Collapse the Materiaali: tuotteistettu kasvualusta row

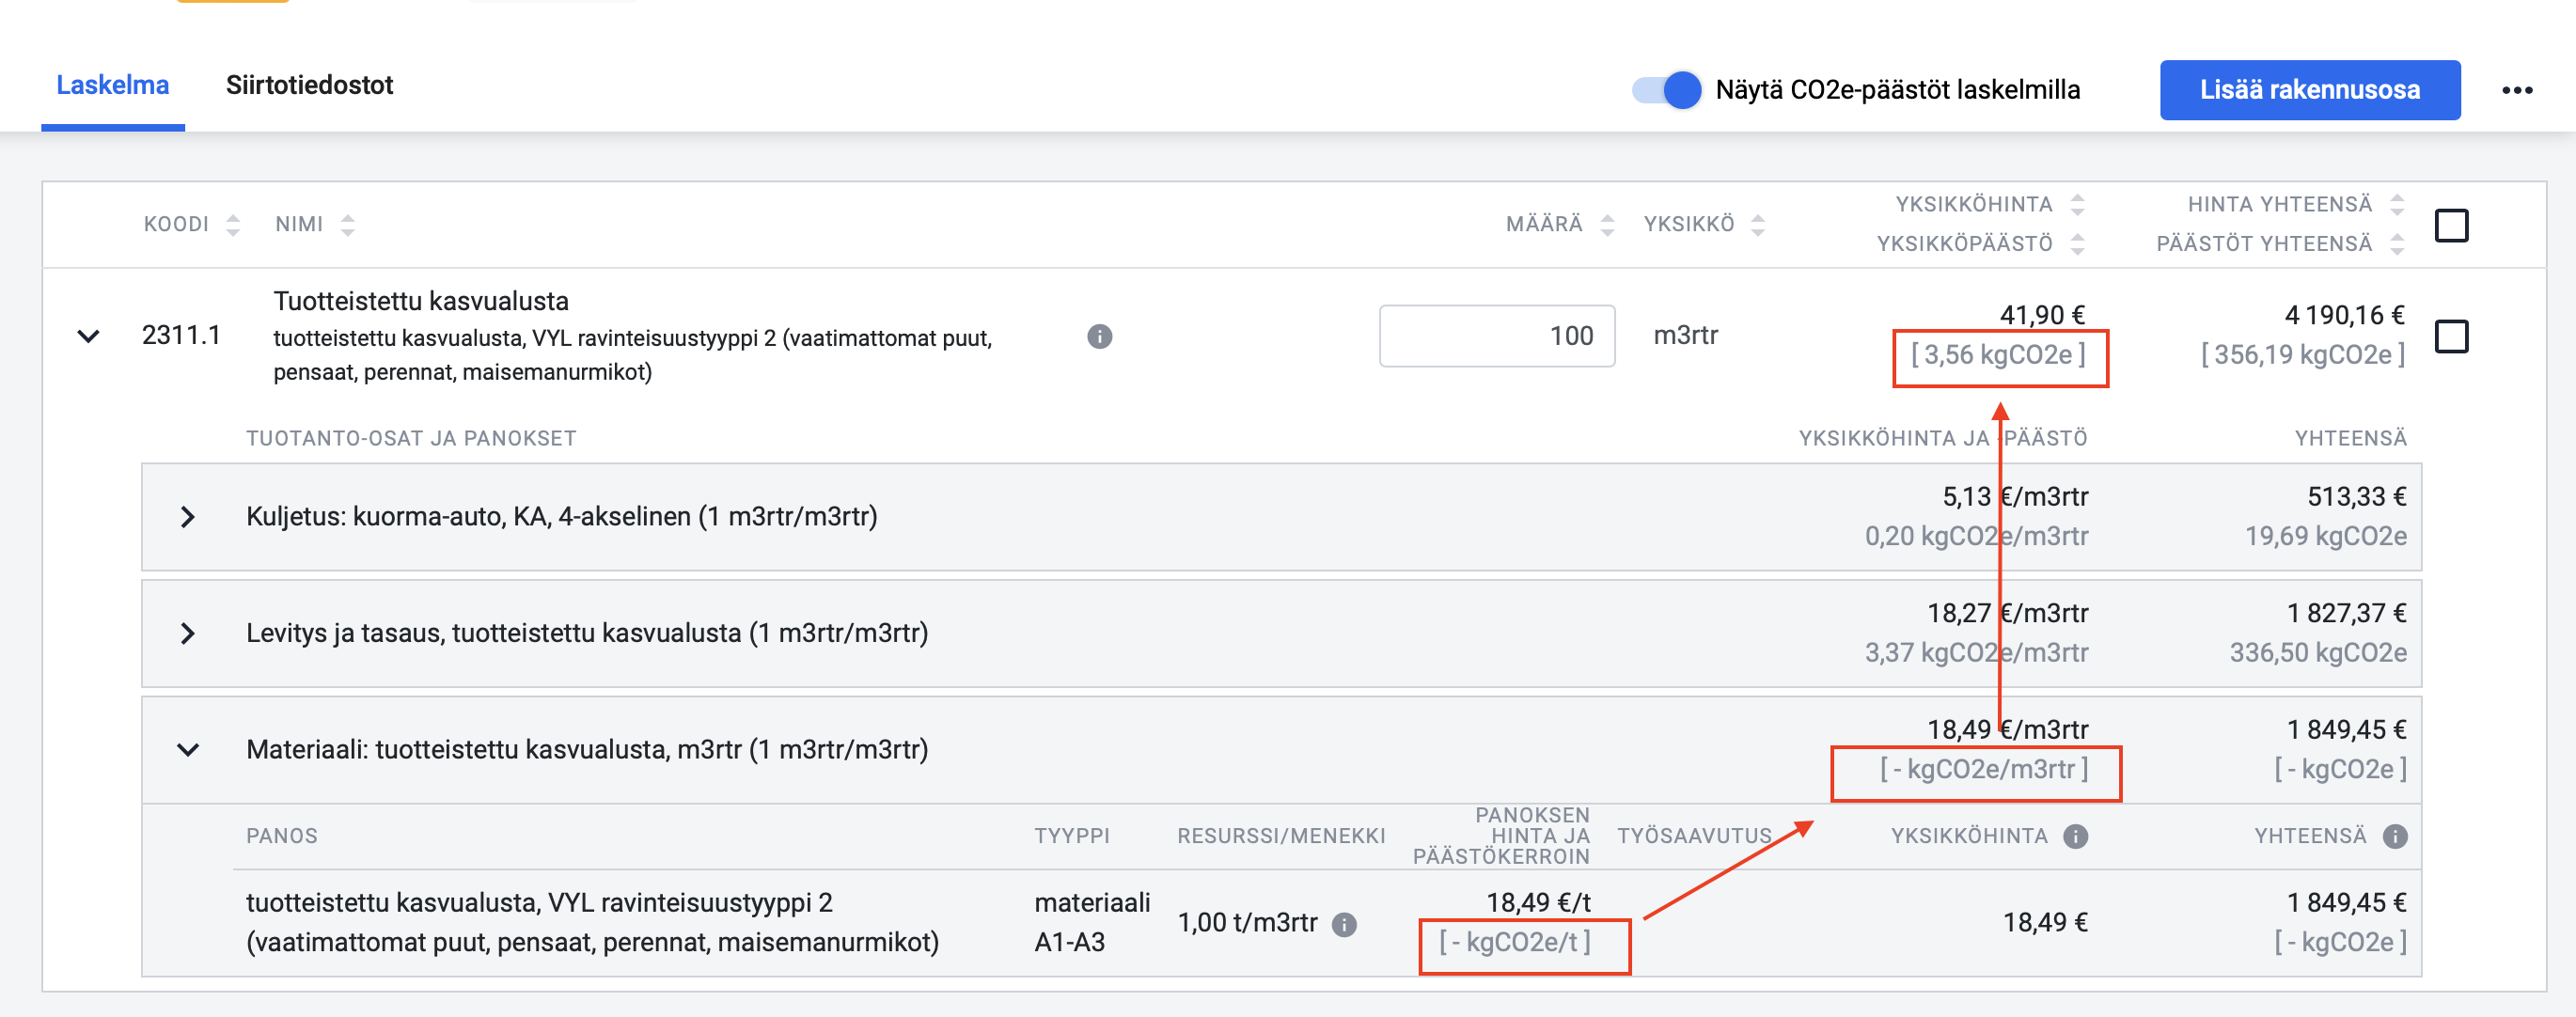point(187,749)
